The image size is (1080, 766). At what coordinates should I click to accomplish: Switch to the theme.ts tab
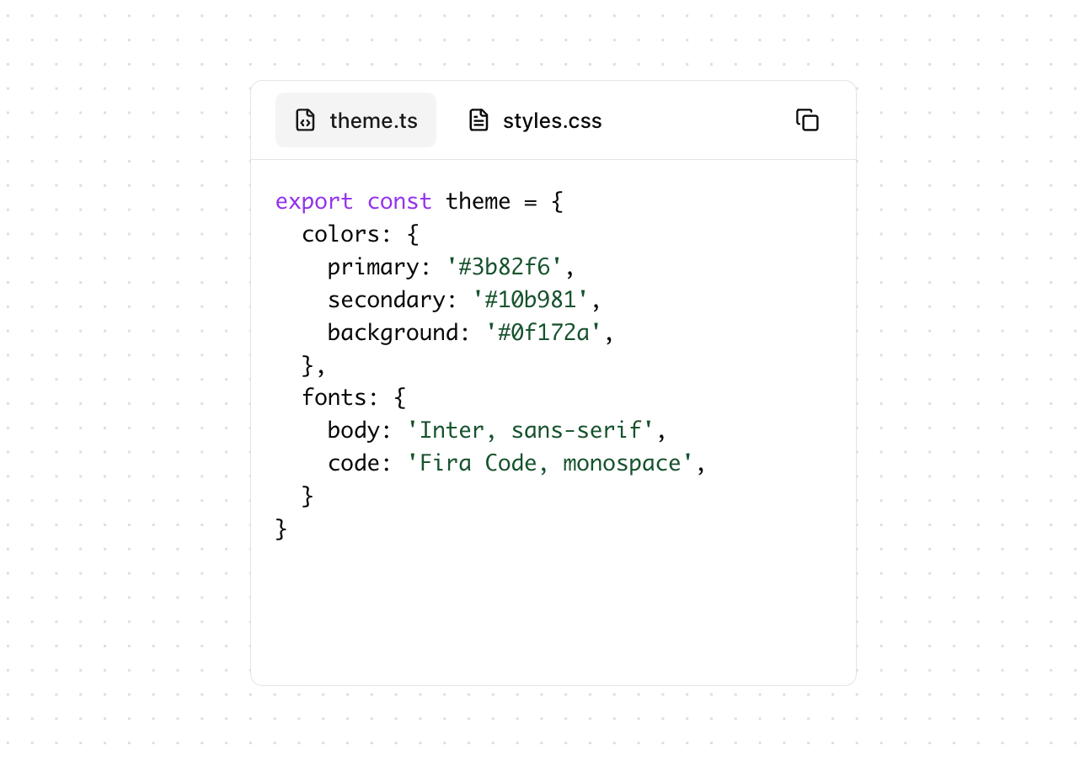click(355, 120)
